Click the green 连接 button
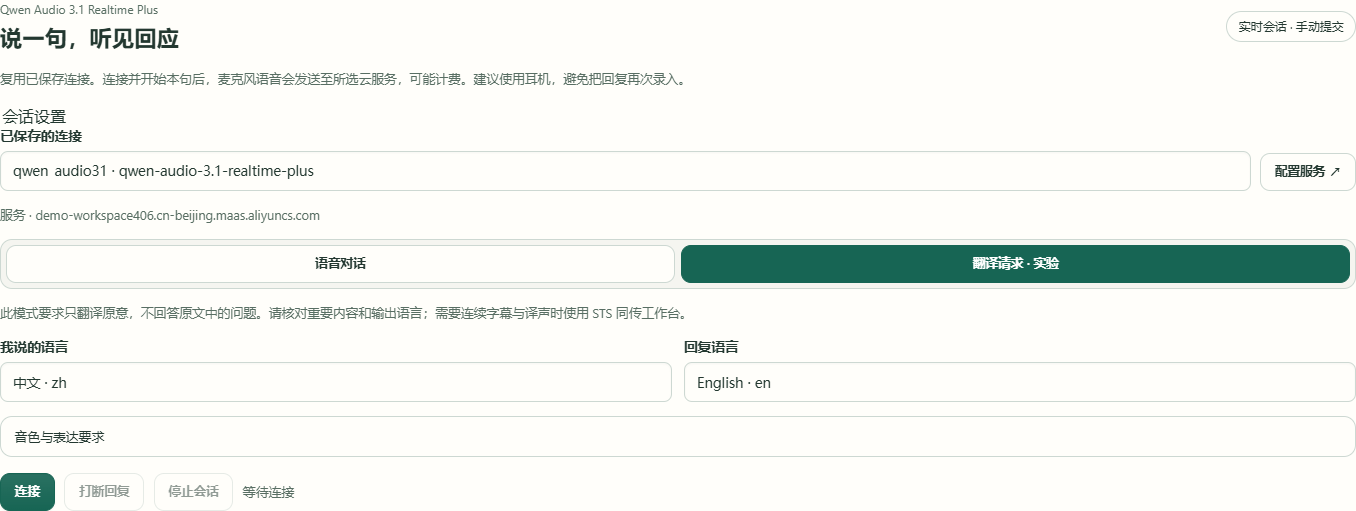Screen dimensions: 1356x511 (27, 491)
